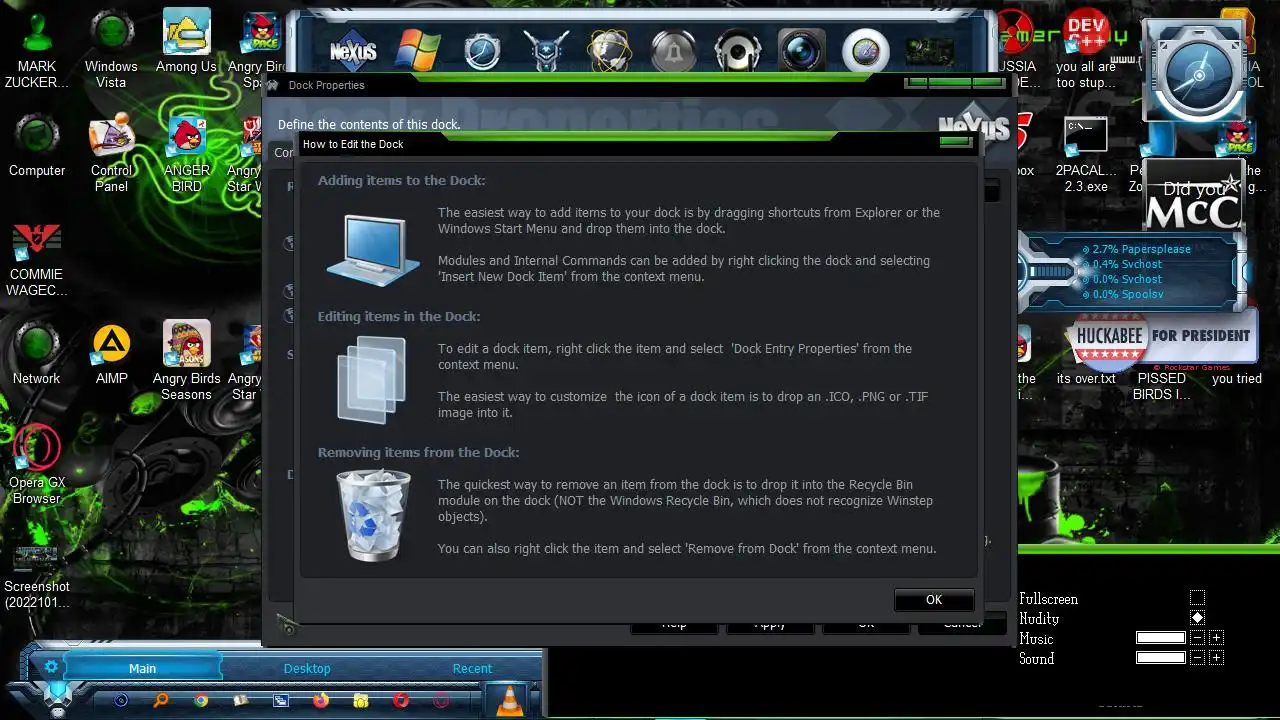Screen dimensions: 1280x720
Task: Adjust the Music volume bar
Action: click(x=1161, y=638)
